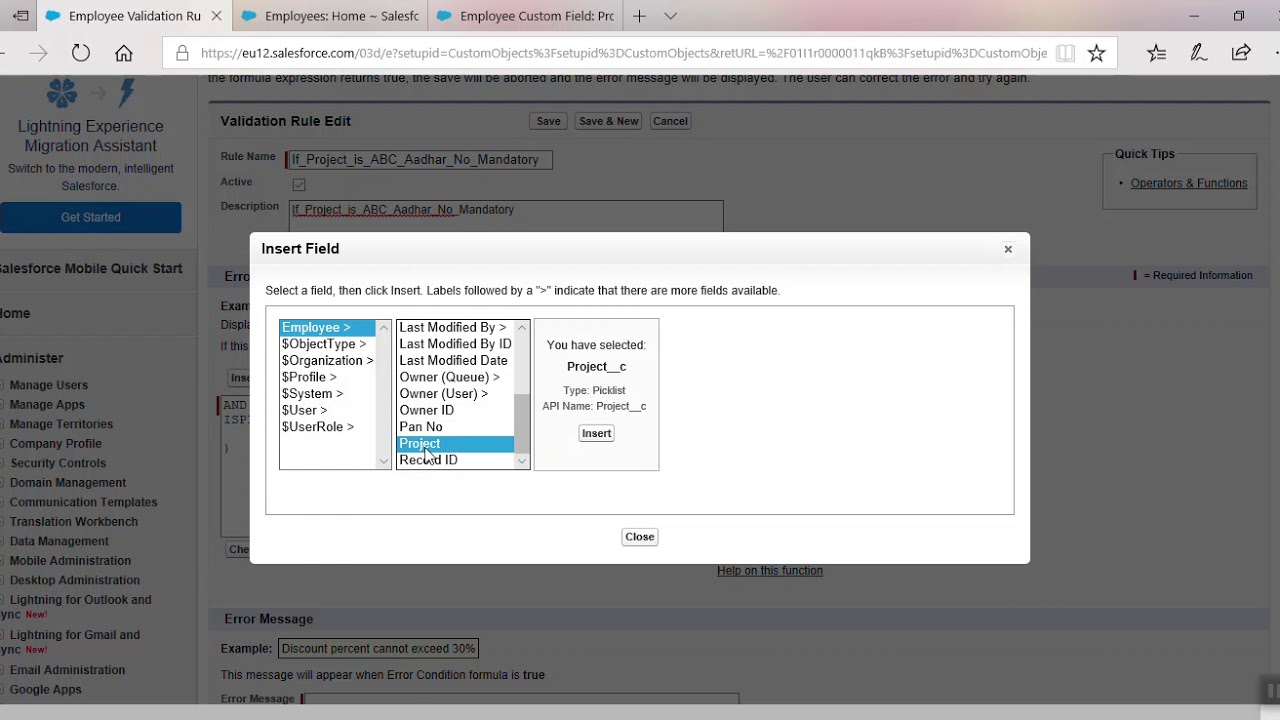The image size is (1280, 720).
Task: Open a new browser tab
Action: [639, 16]
